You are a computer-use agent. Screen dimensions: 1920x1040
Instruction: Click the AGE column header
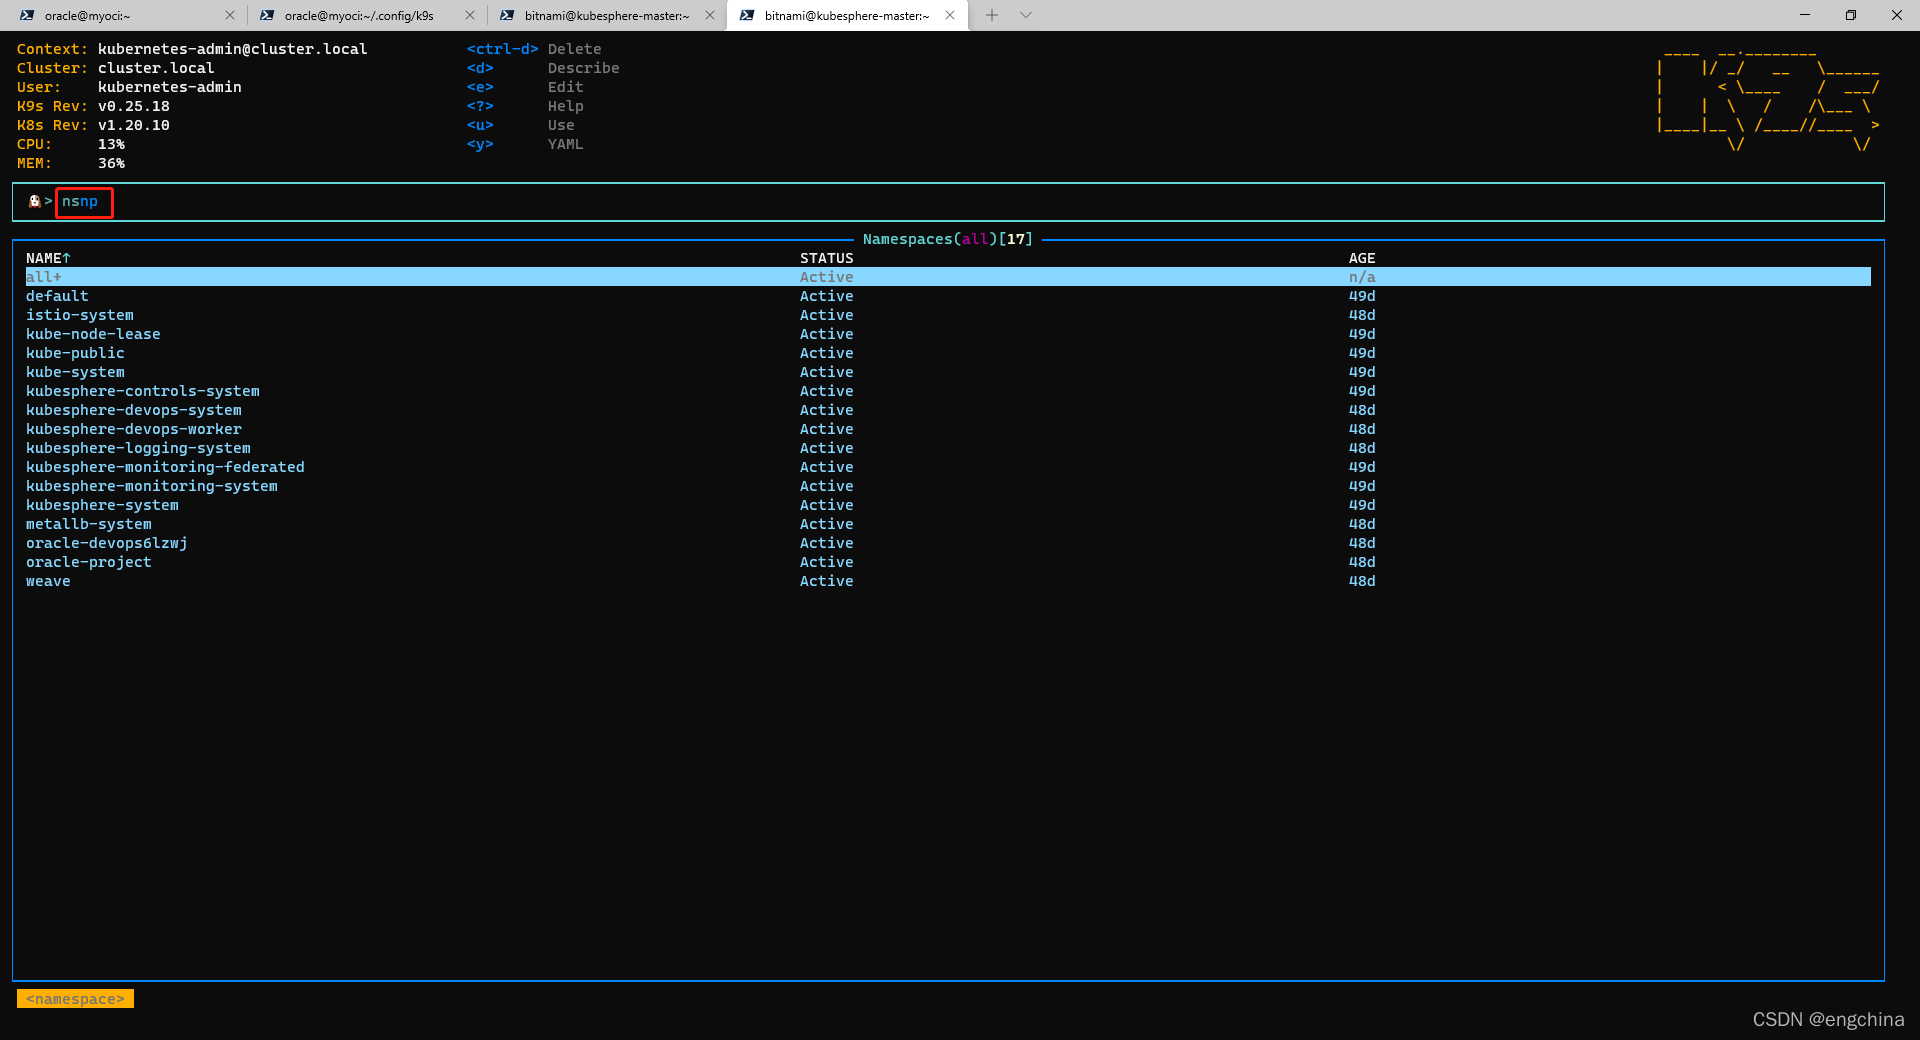(x=1362, y=258)
